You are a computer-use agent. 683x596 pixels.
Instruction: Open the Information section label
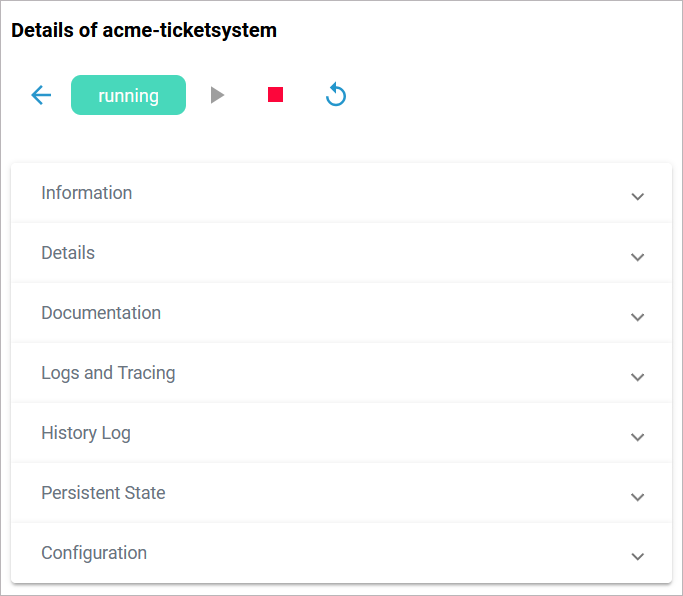click(x=86, y=193)
